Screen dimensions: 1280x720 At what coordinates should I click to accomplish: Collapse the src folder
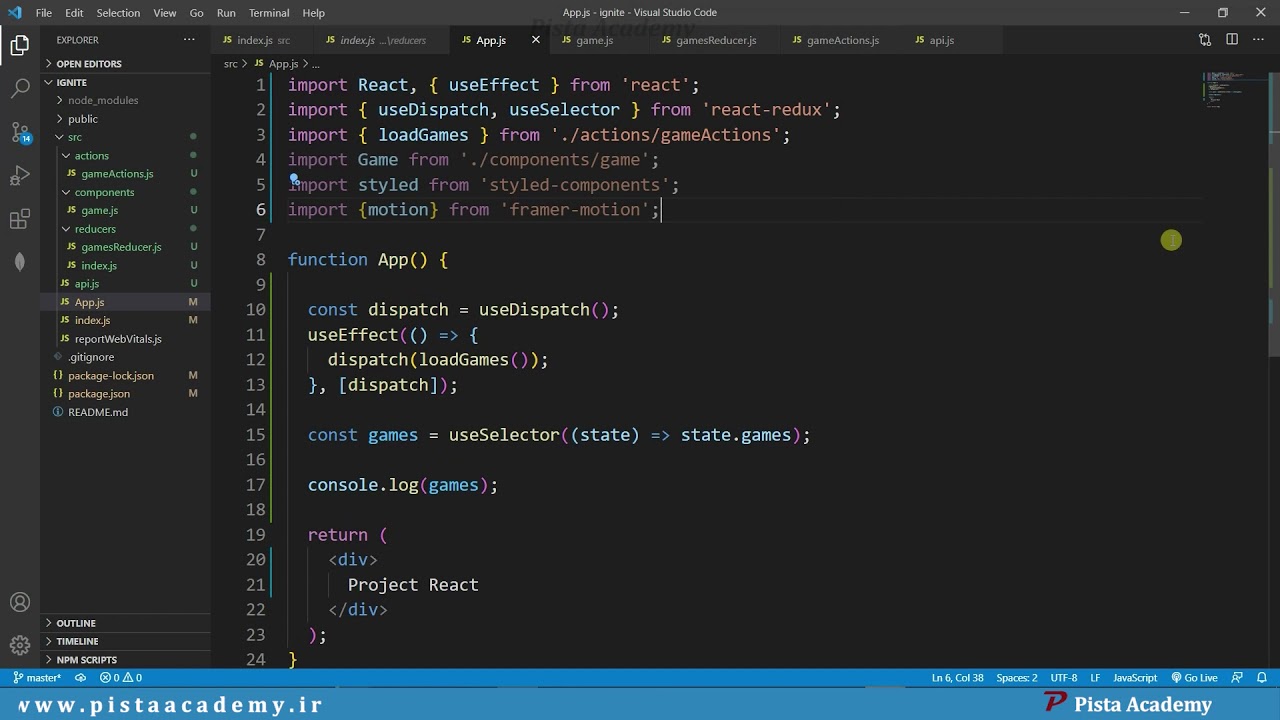75,137
